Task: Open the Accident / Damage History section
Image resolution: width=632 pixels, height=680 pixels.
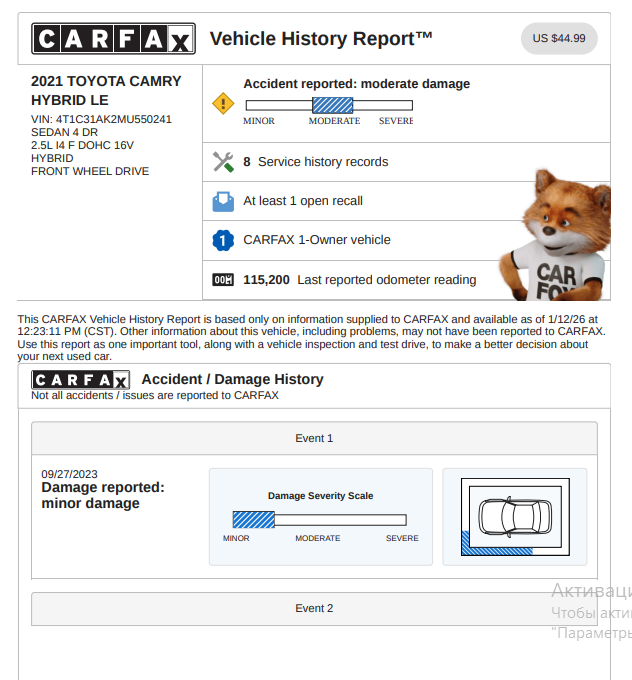Action: pos(232,380)
